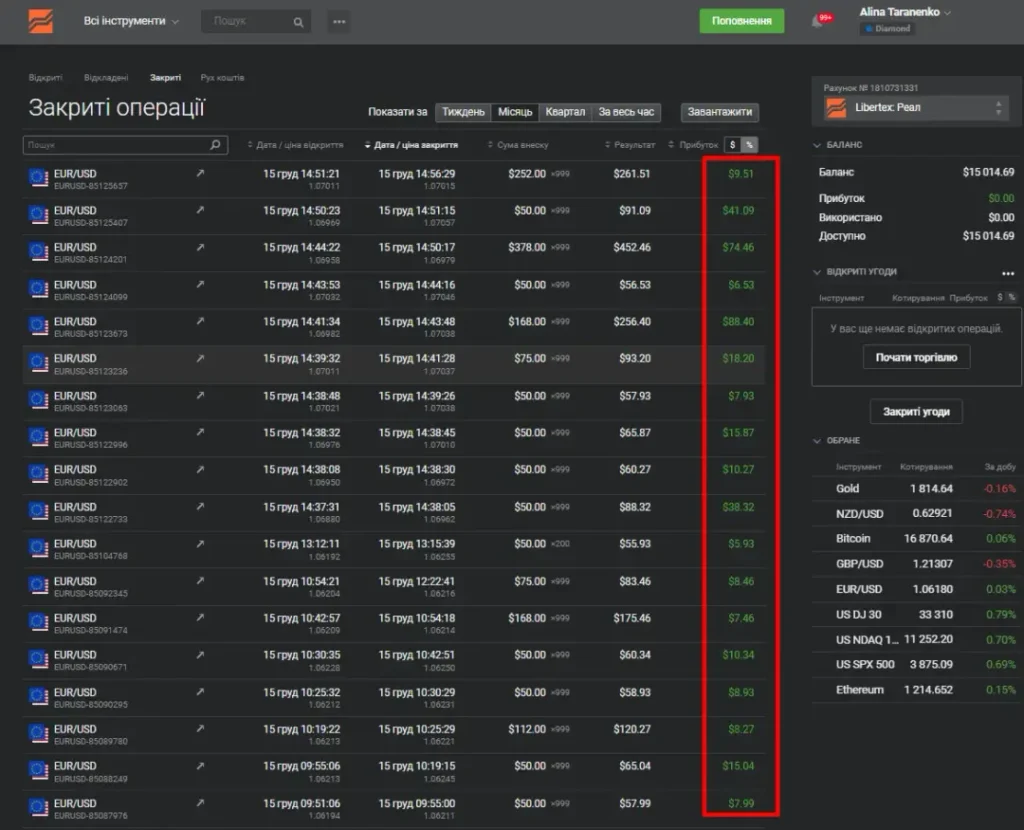Switch profit display to percent in table header
This screenshot has width=1024, height=830.
(x=748, y=145)
